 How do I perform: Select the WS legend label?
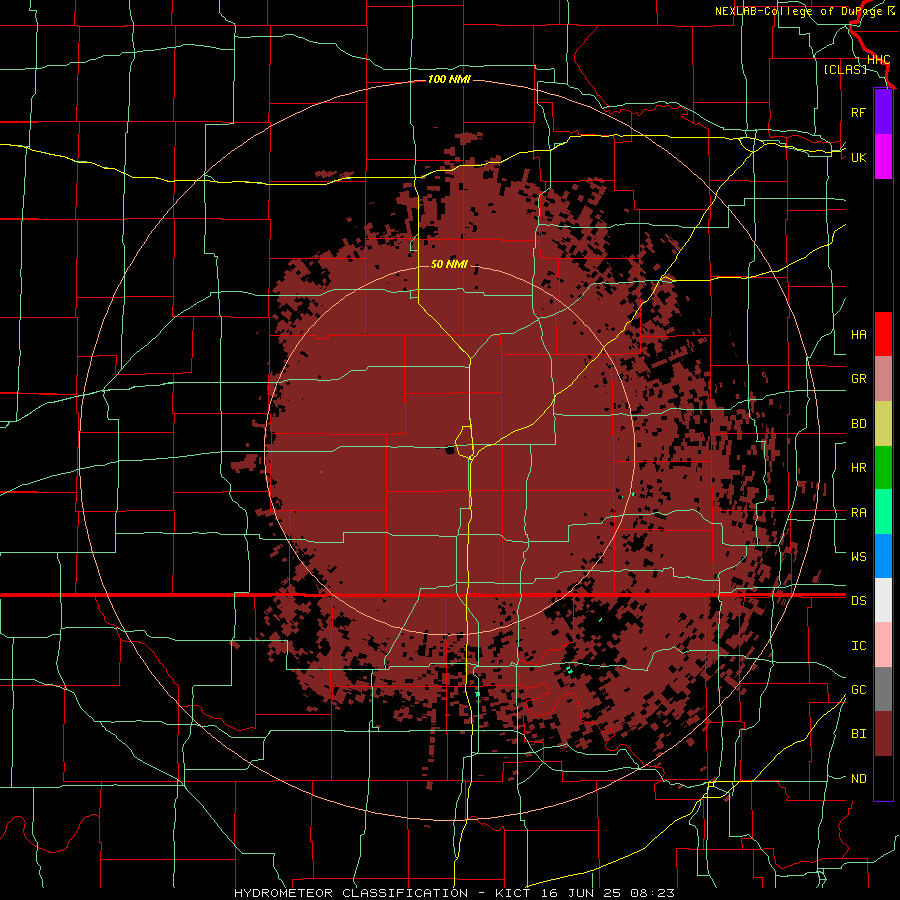pos(858,557)
